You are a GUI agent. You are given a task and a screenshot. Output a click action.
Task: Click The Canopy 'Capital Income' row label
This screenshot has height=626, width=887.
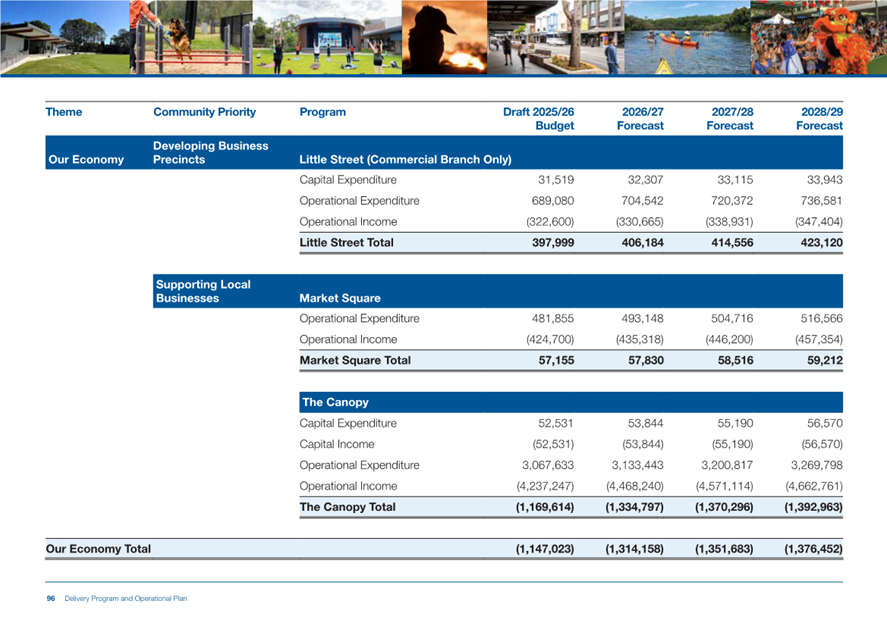(x=337, y=444)
